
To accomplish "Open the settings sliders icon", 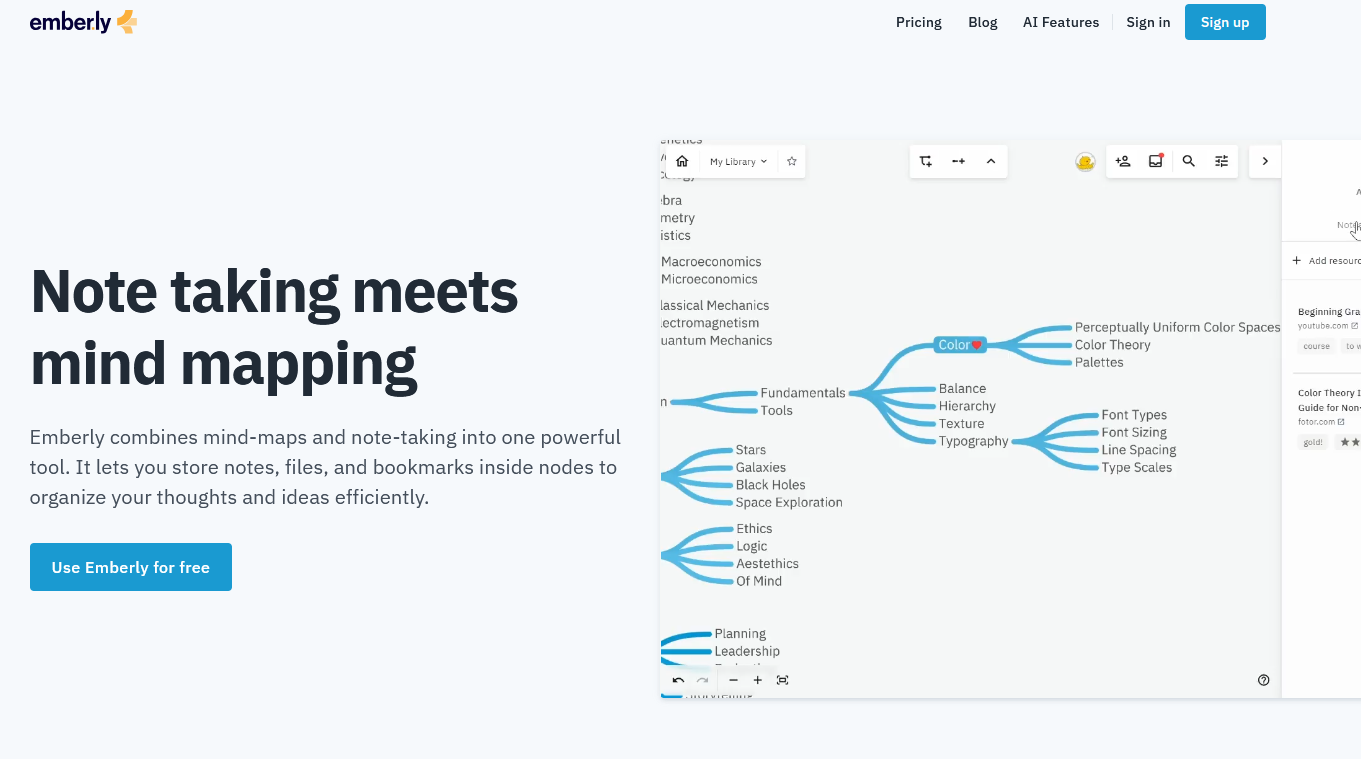I will pos(1222,161).
